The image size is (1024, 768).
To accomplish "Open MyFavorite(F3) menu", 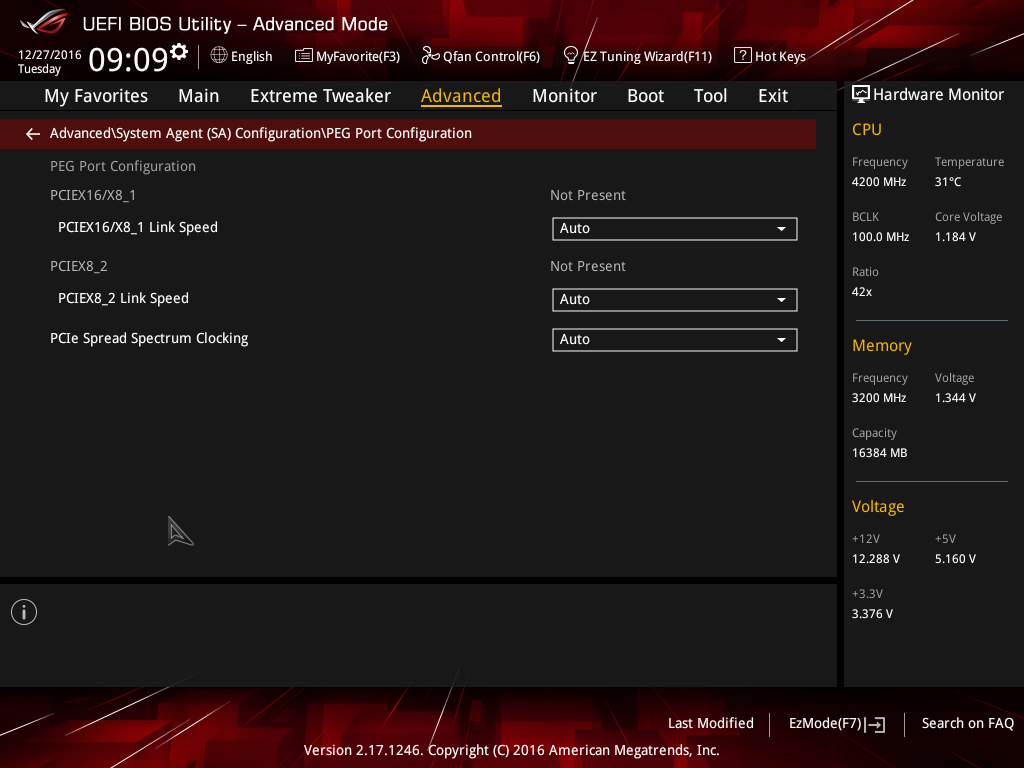I will coord(347,56).
